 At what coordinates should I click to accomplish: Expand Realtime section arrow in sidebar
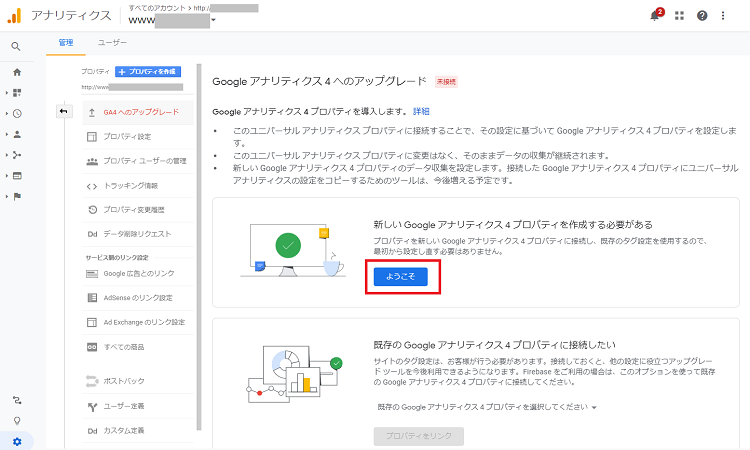coord(7,114)
